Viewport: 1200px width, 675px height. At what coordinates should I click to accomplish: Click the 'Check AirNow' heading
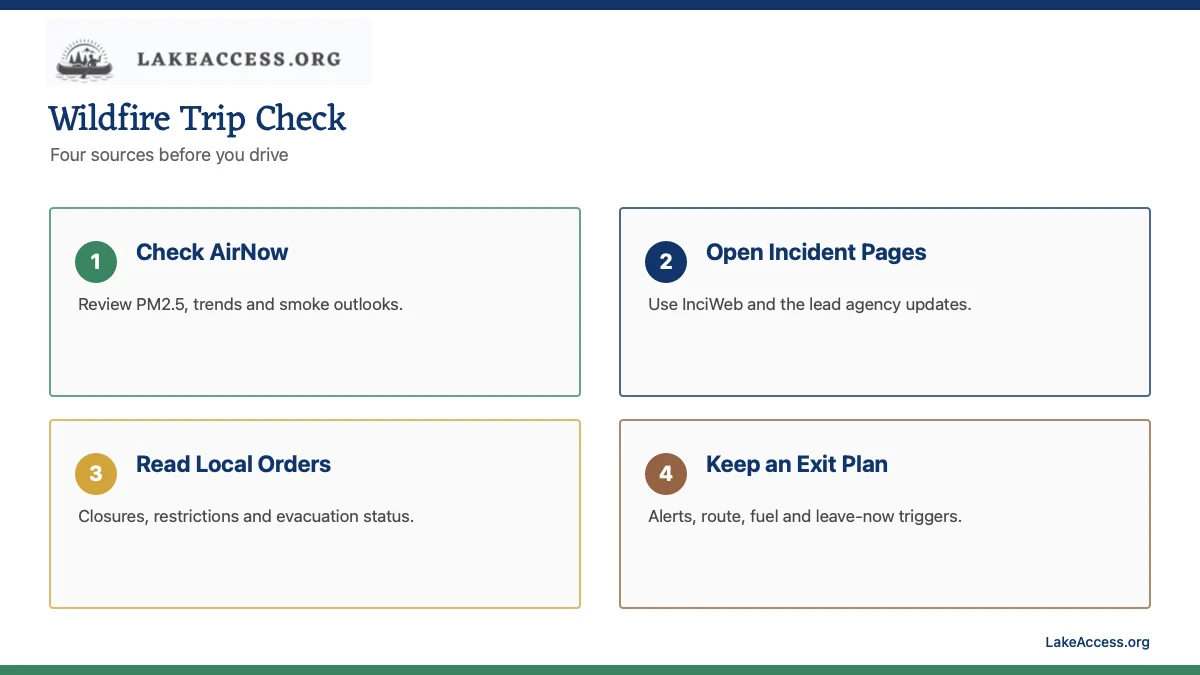click(x=212, y=252)
